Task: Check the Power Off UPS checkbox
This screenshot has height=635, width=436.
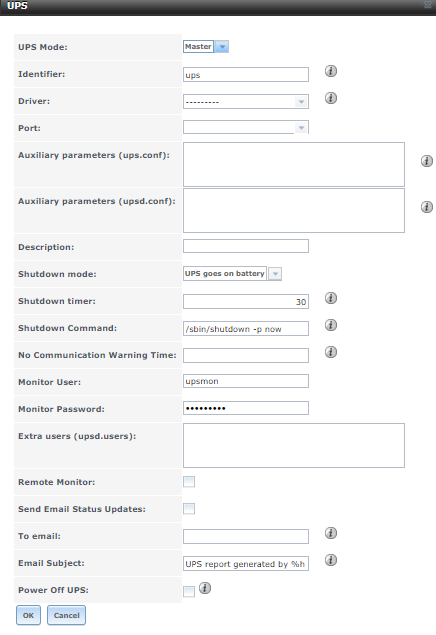Action: pos(189,591)
